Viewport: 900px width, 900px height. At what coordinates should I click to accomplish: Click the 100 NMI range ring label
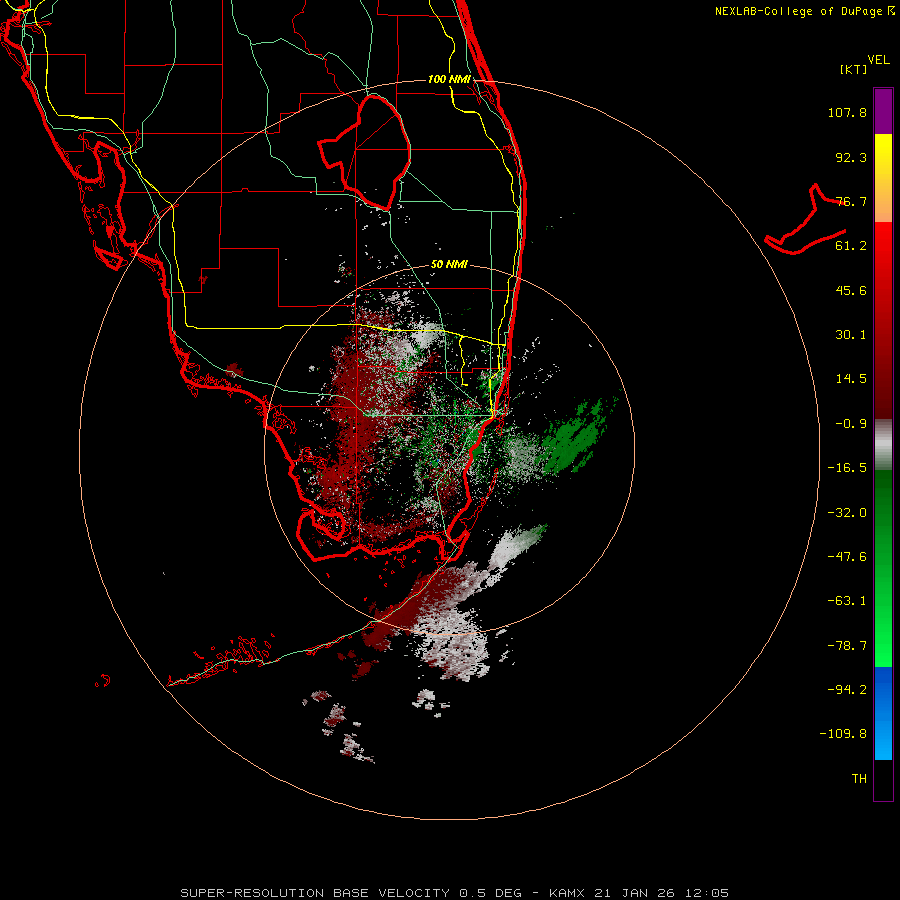pyautogui.click(x=449, y=79)
